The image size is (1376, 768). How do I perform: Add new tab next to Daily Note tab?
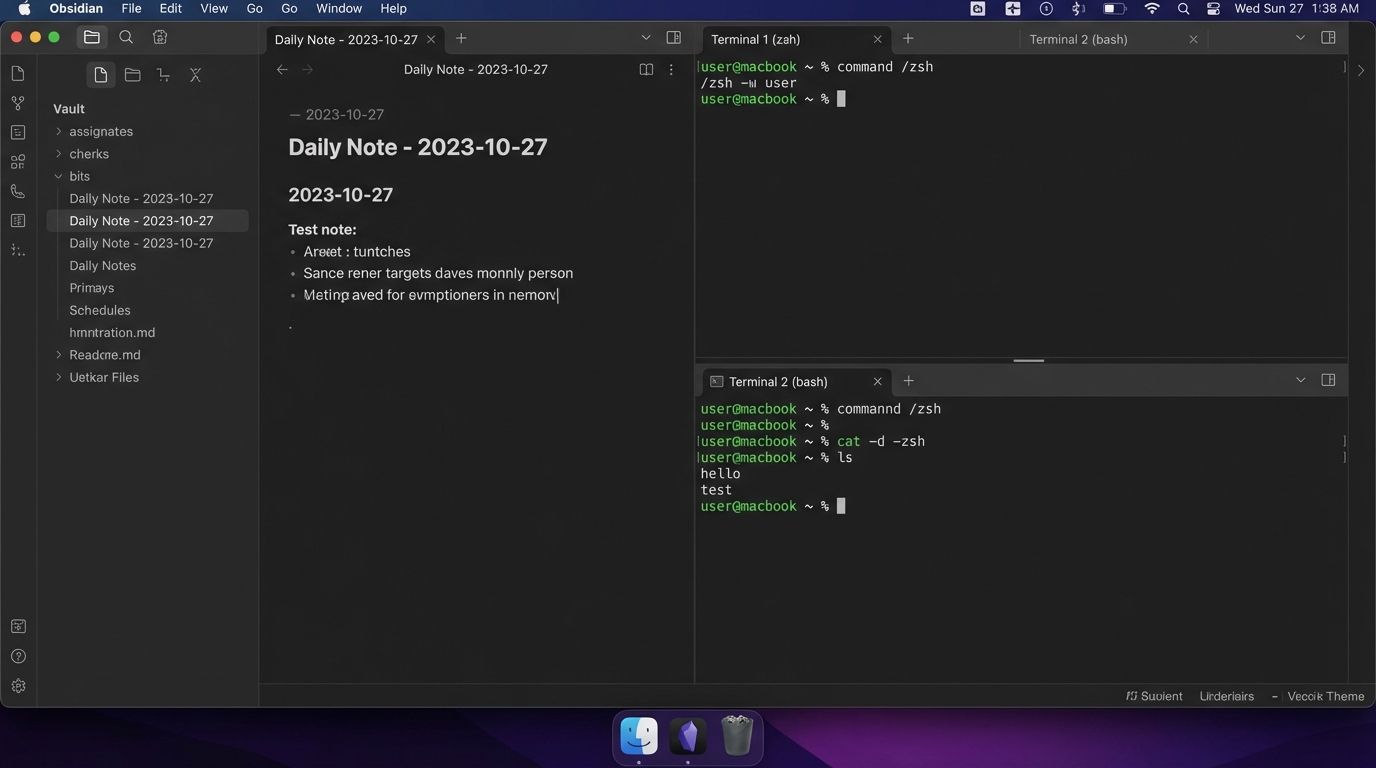point(461,38)
